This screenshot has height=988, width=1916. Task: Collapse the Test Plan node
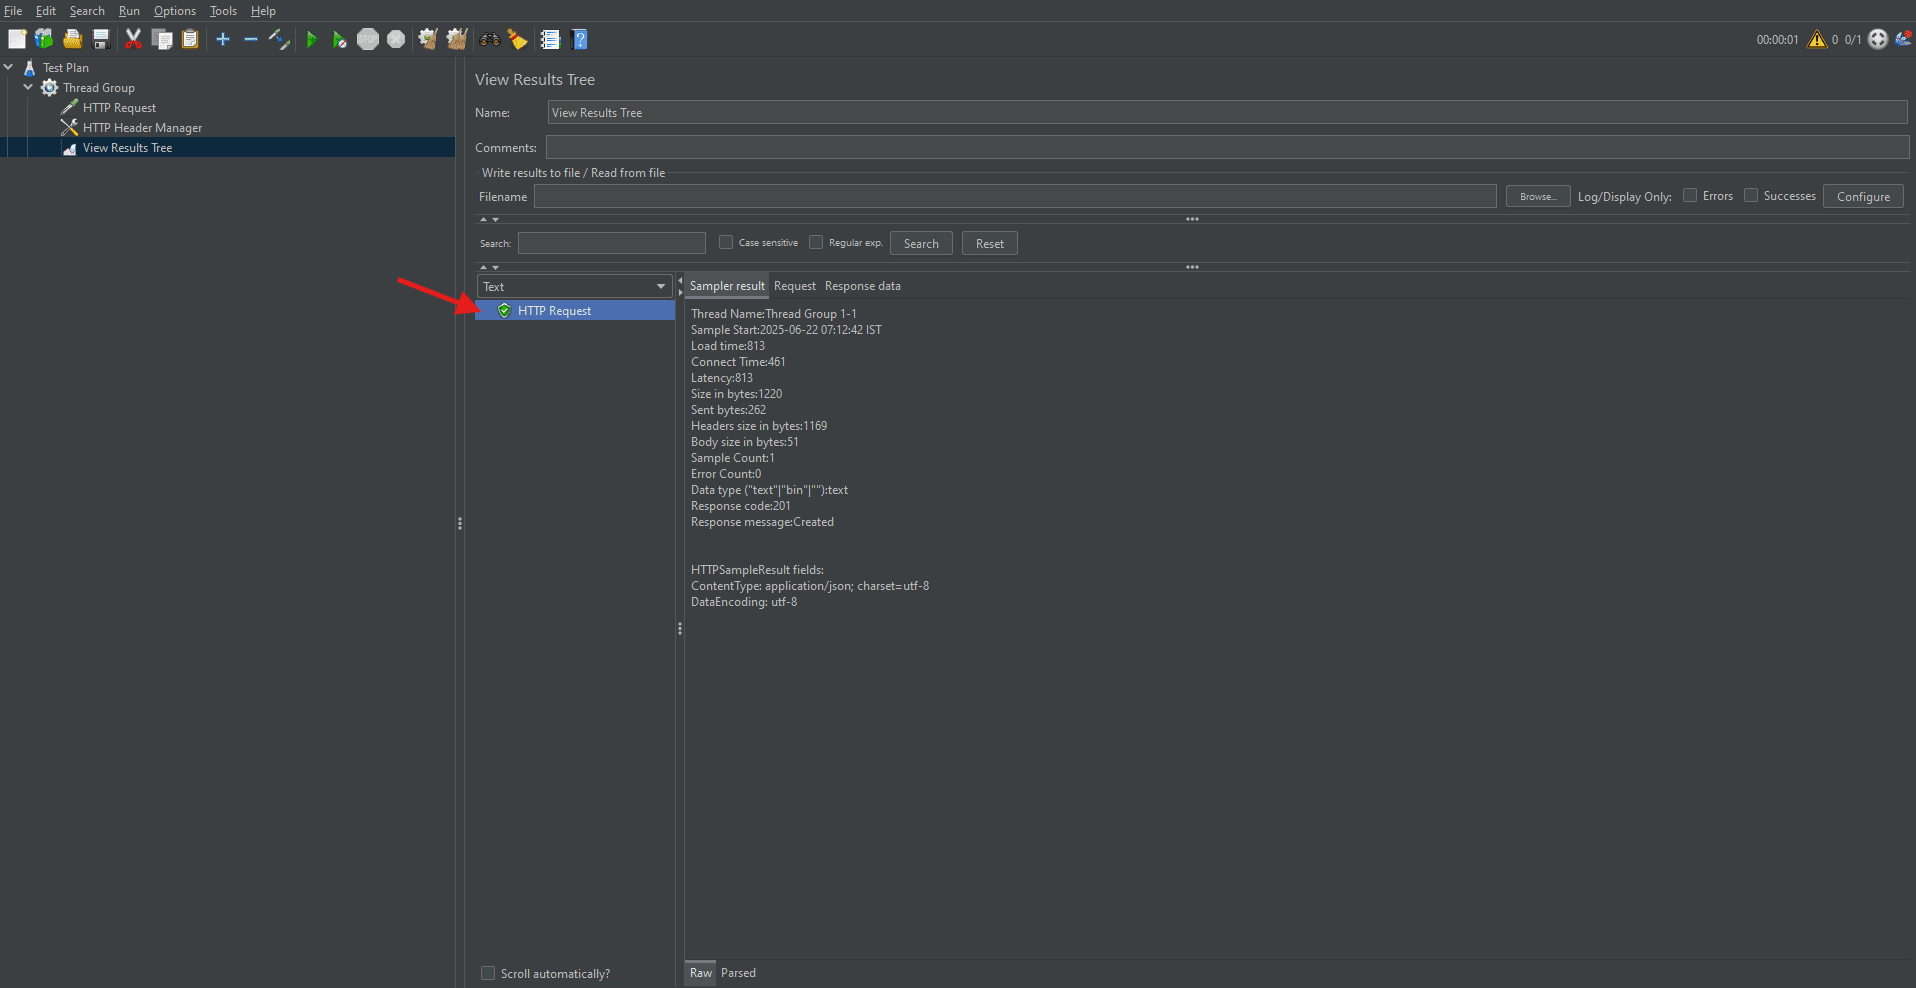8,67
